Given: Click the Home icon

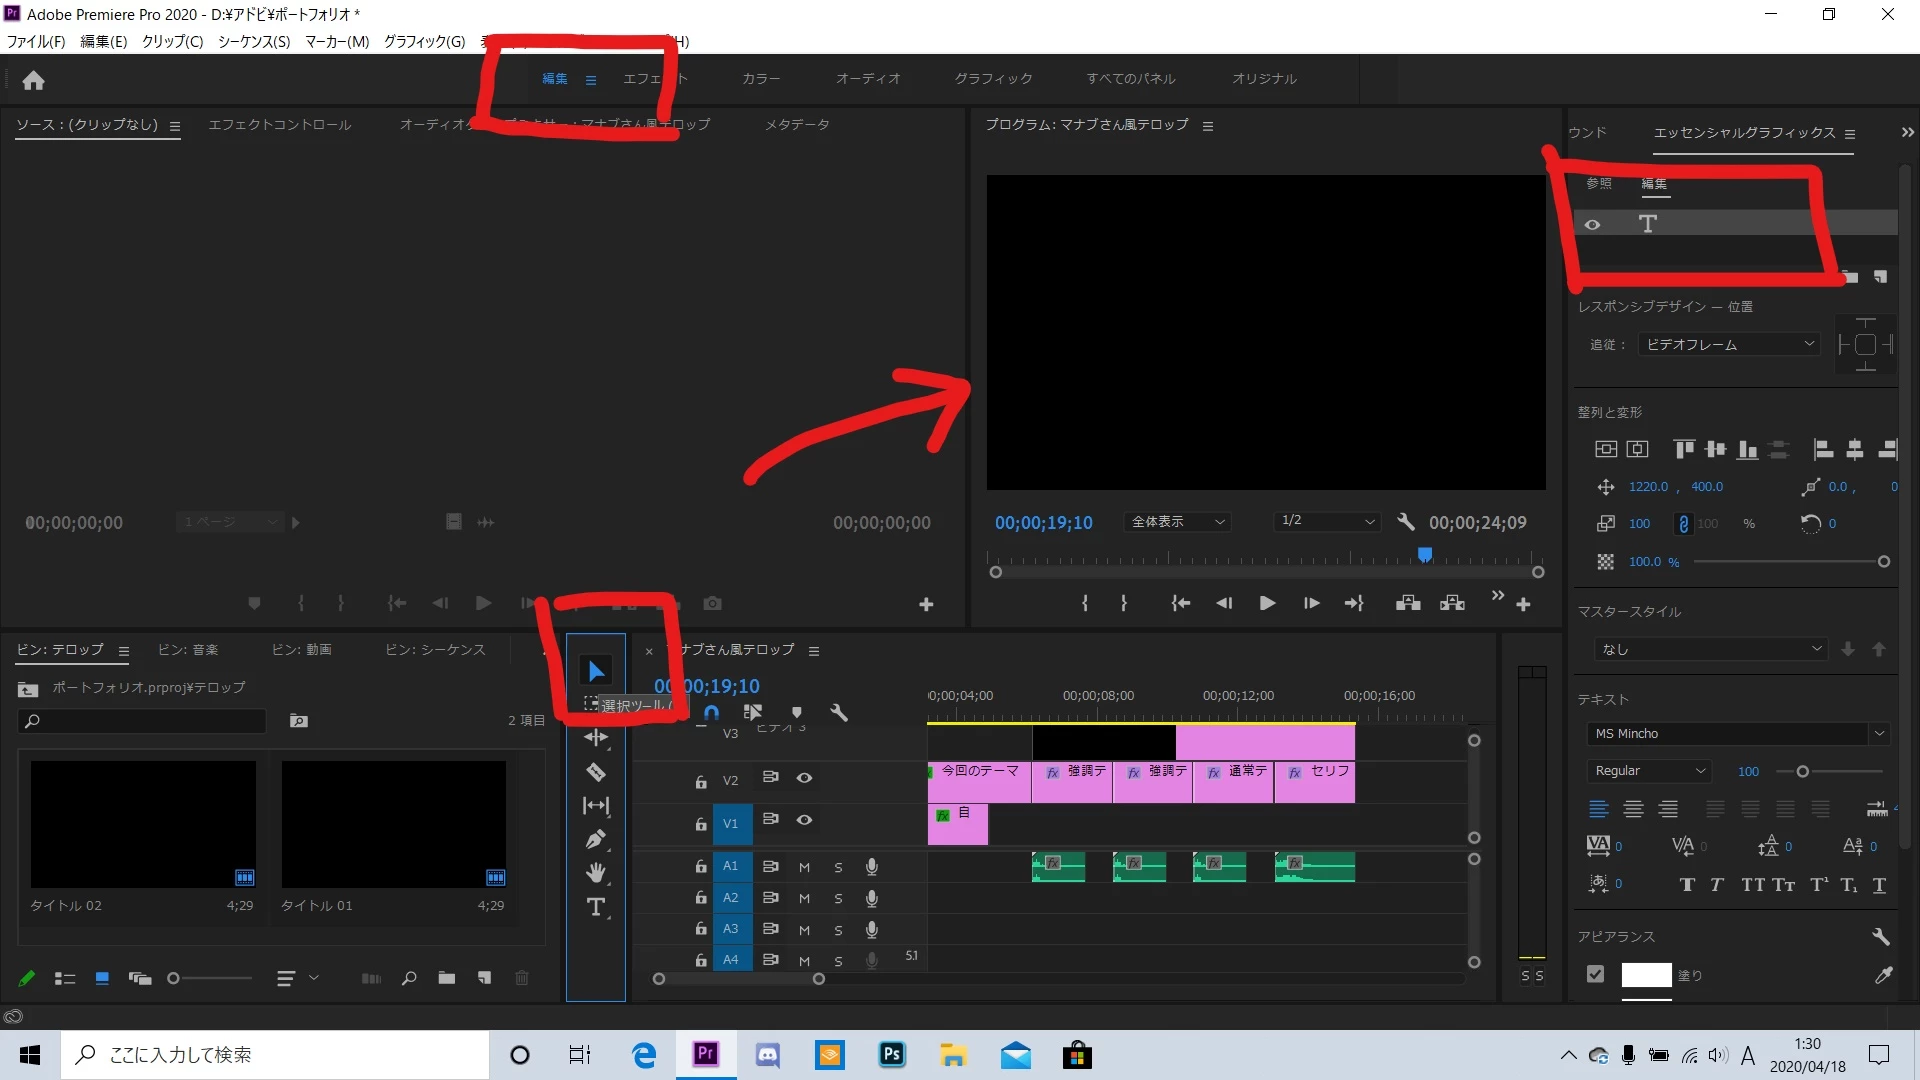Looking at the screenshot, I should pyautogui.click(x=34, y=80).
